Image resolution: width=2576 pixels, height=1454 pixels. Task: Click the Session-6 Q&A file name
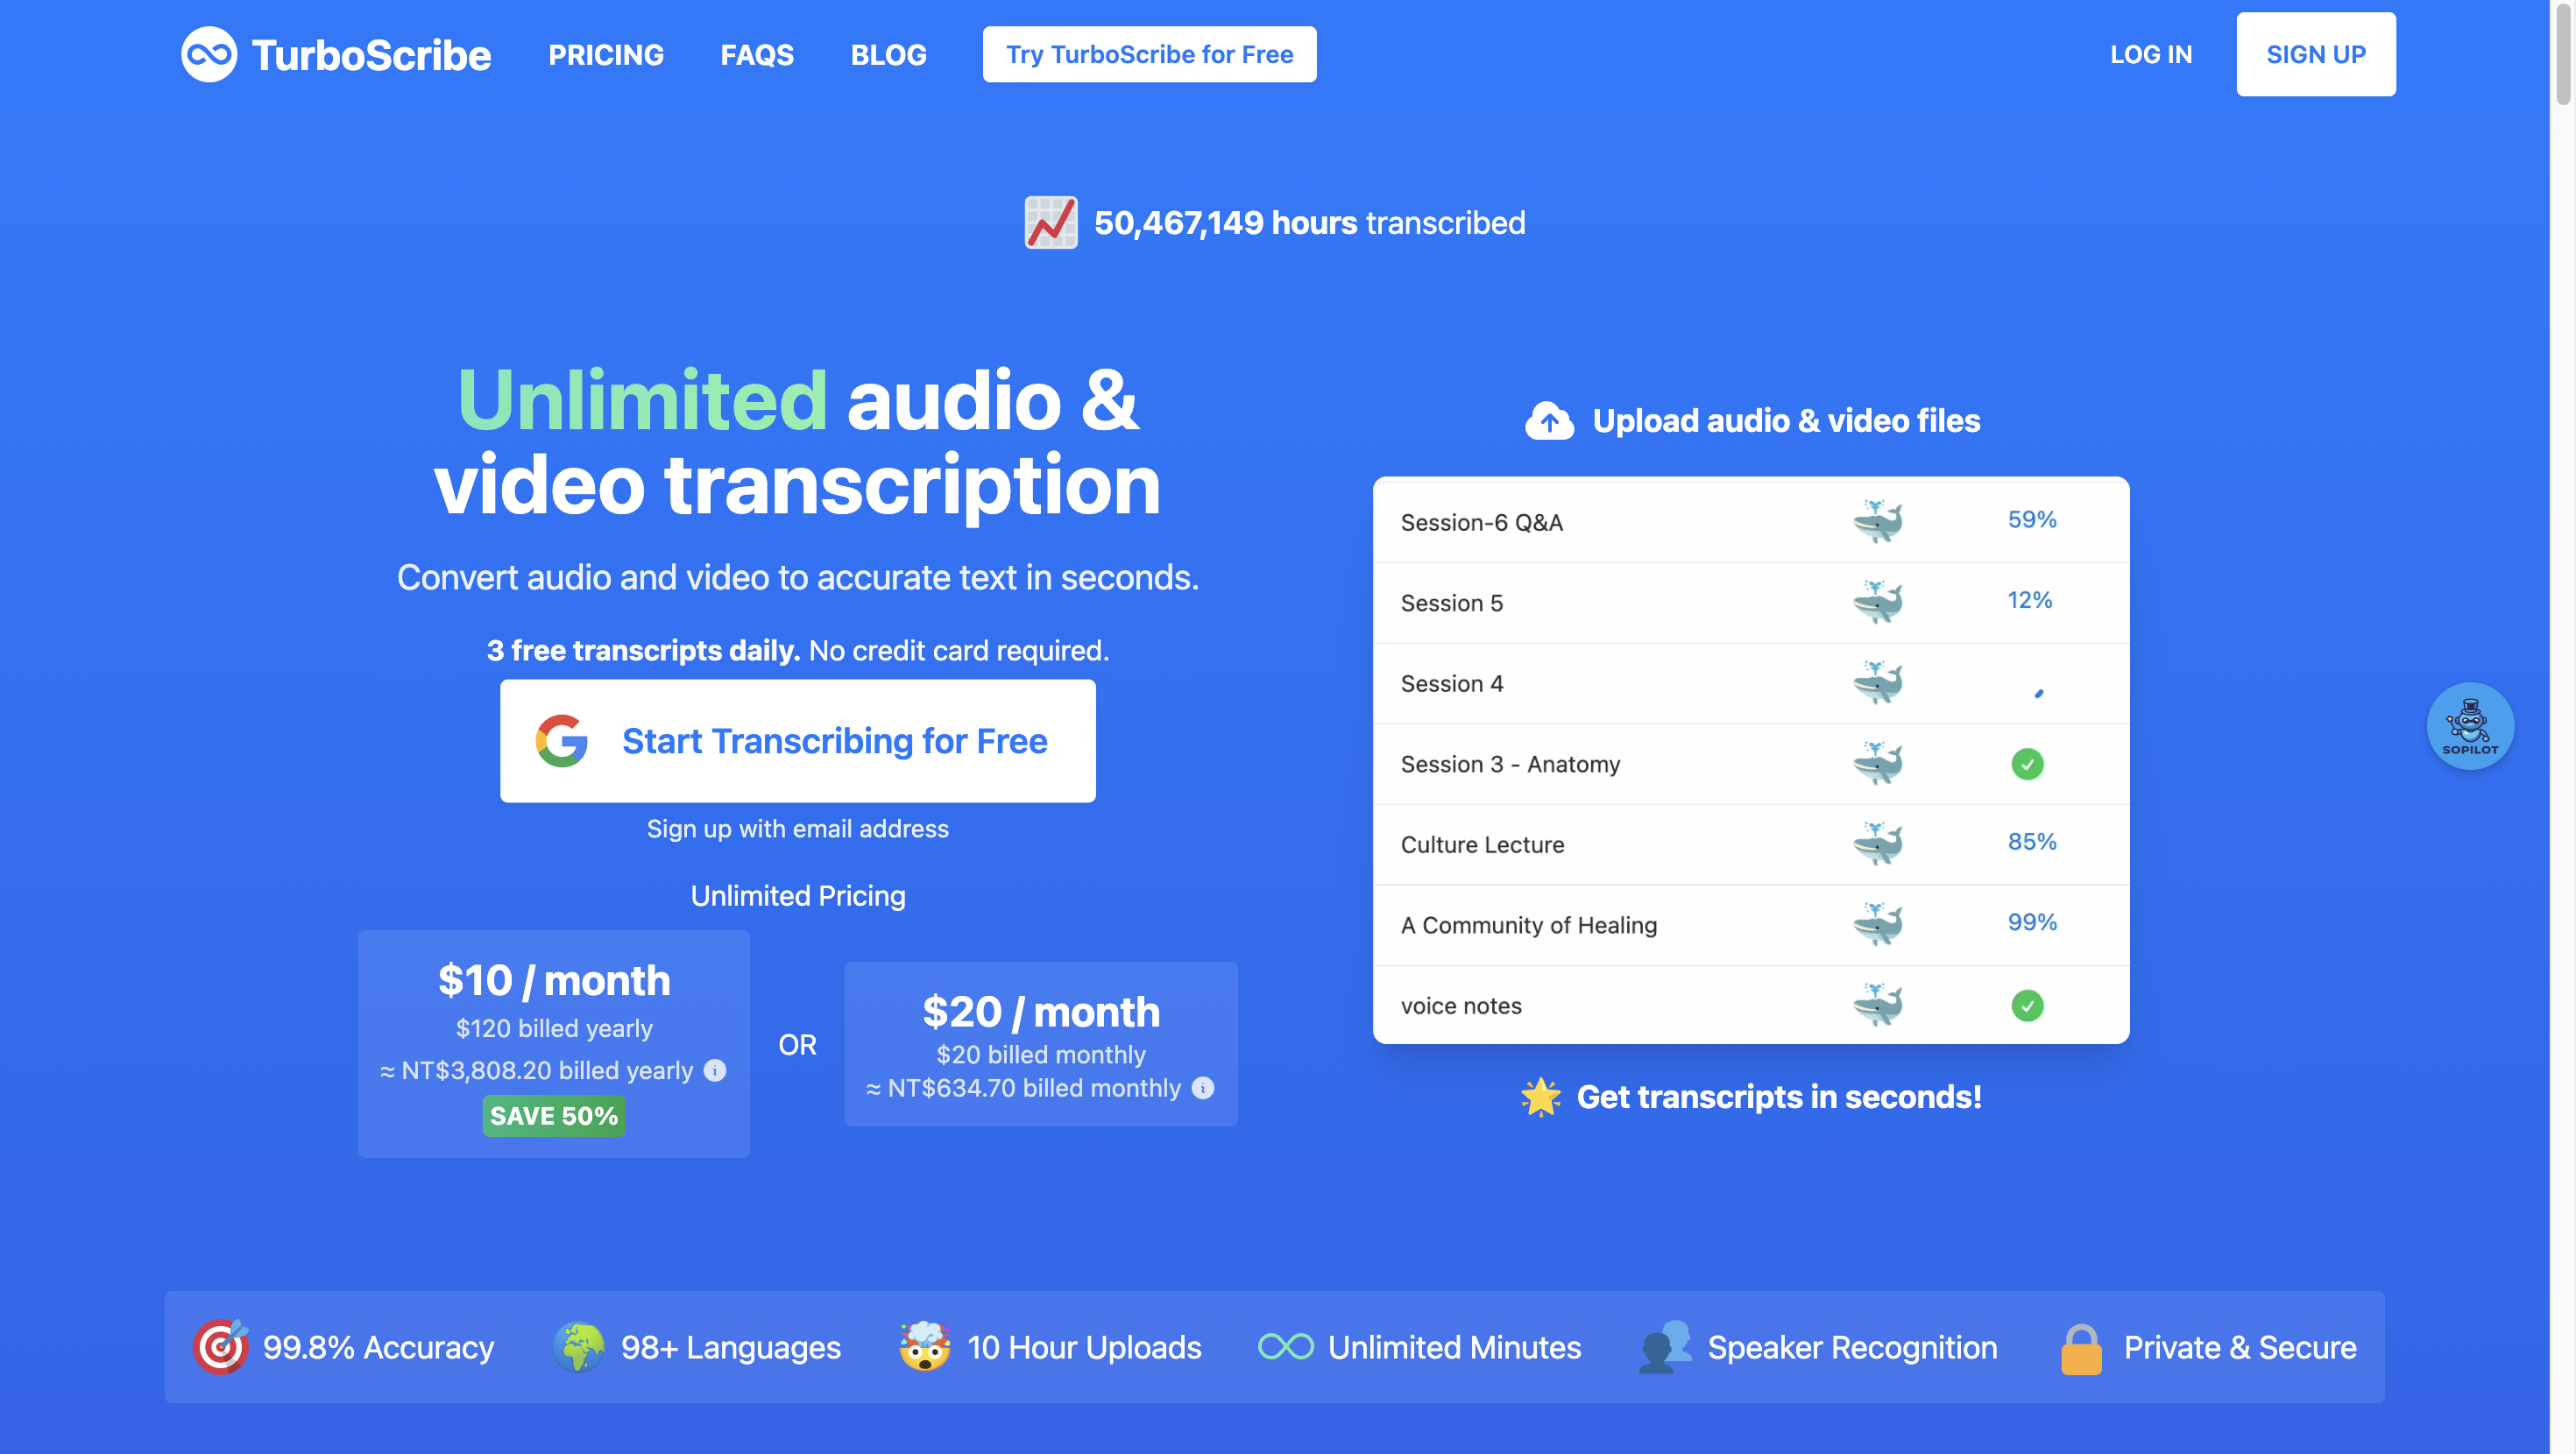click(1481, 522)
